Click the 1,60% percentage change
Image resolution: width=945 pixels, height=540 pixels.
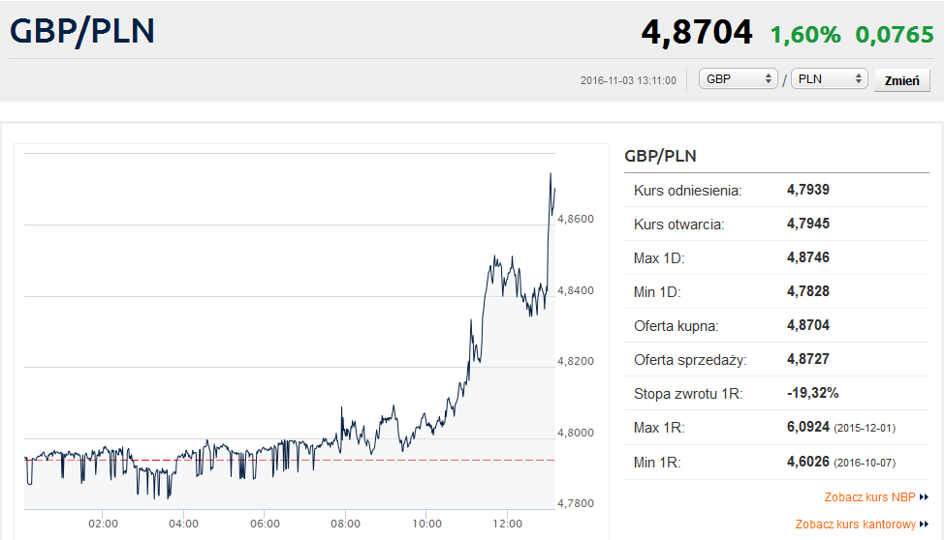(805, 35)
